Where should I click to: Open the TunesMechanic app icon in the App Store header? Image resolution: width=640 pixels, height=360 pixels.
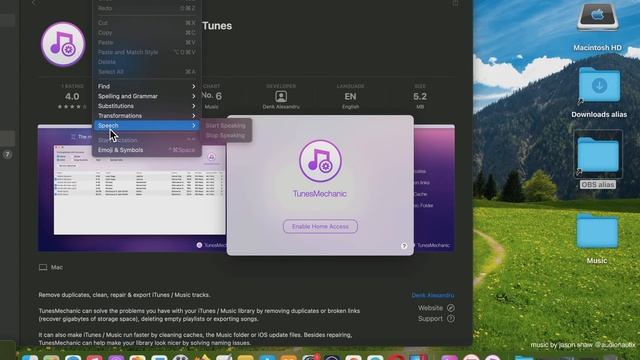click(63, 44)
